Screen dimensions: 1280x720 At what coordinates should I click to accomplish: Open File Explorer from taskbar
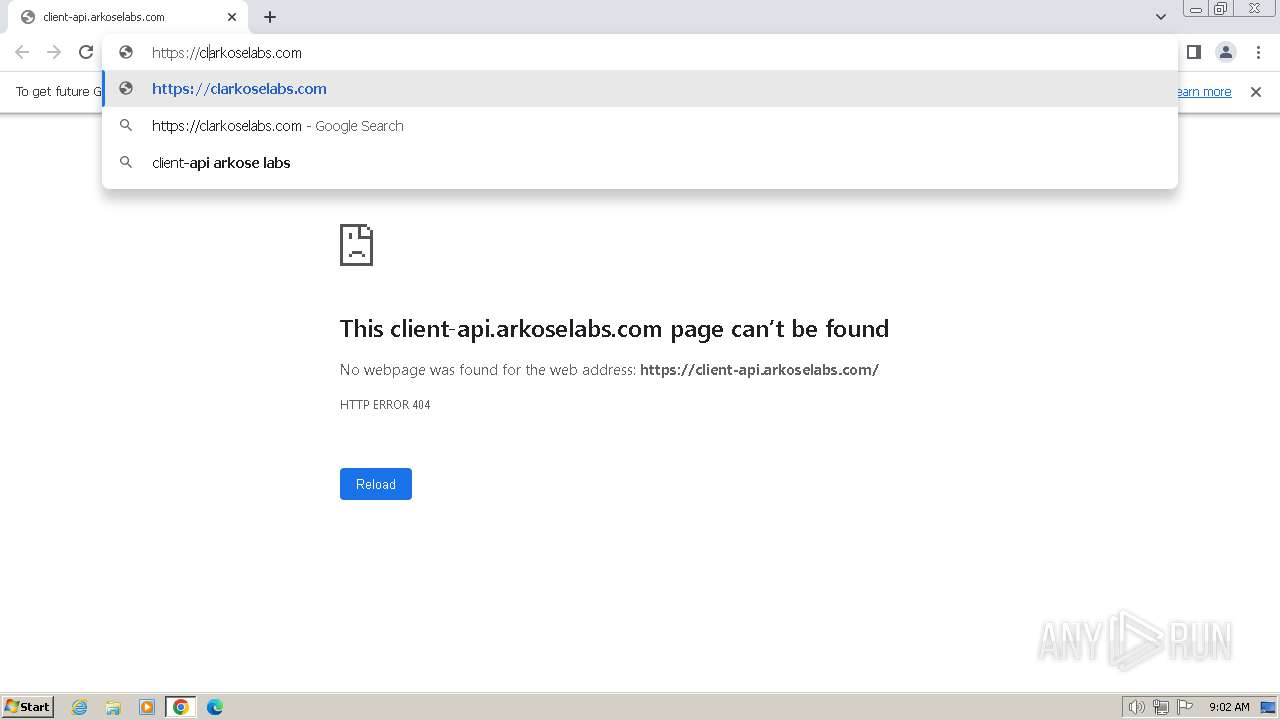113,707
